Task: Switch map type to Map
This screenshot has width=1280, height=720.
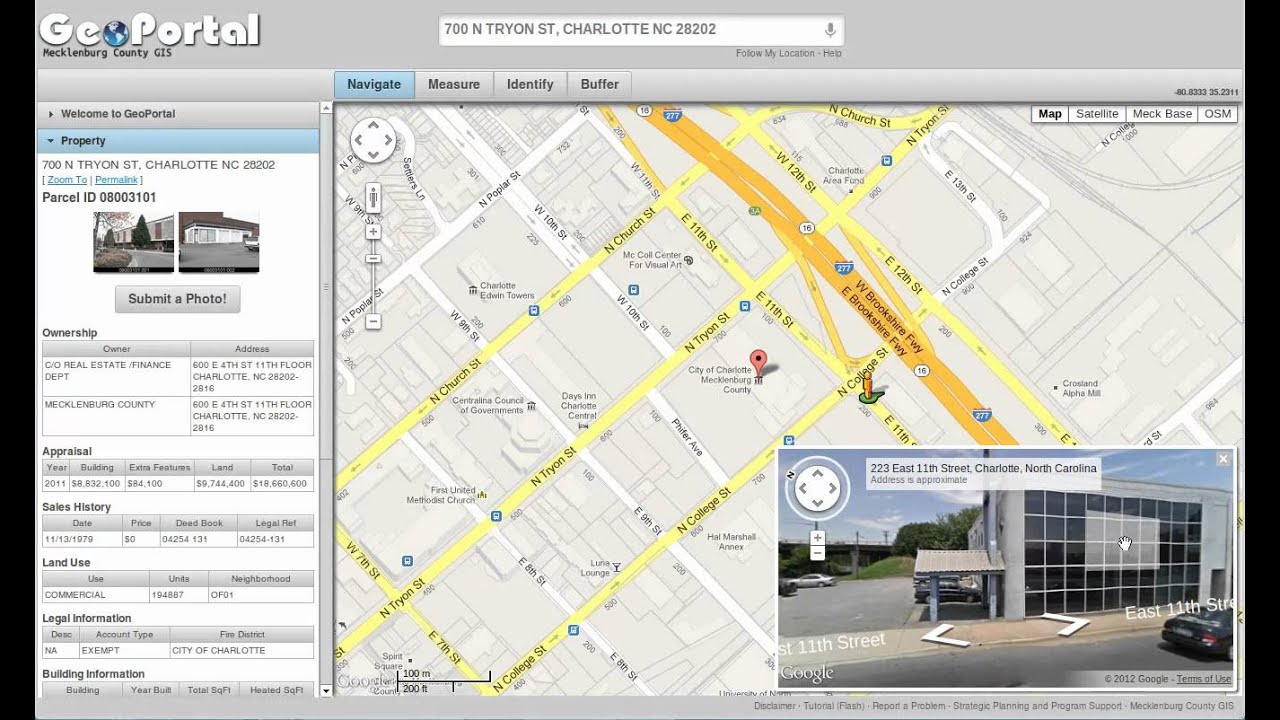Action: 1050,114
